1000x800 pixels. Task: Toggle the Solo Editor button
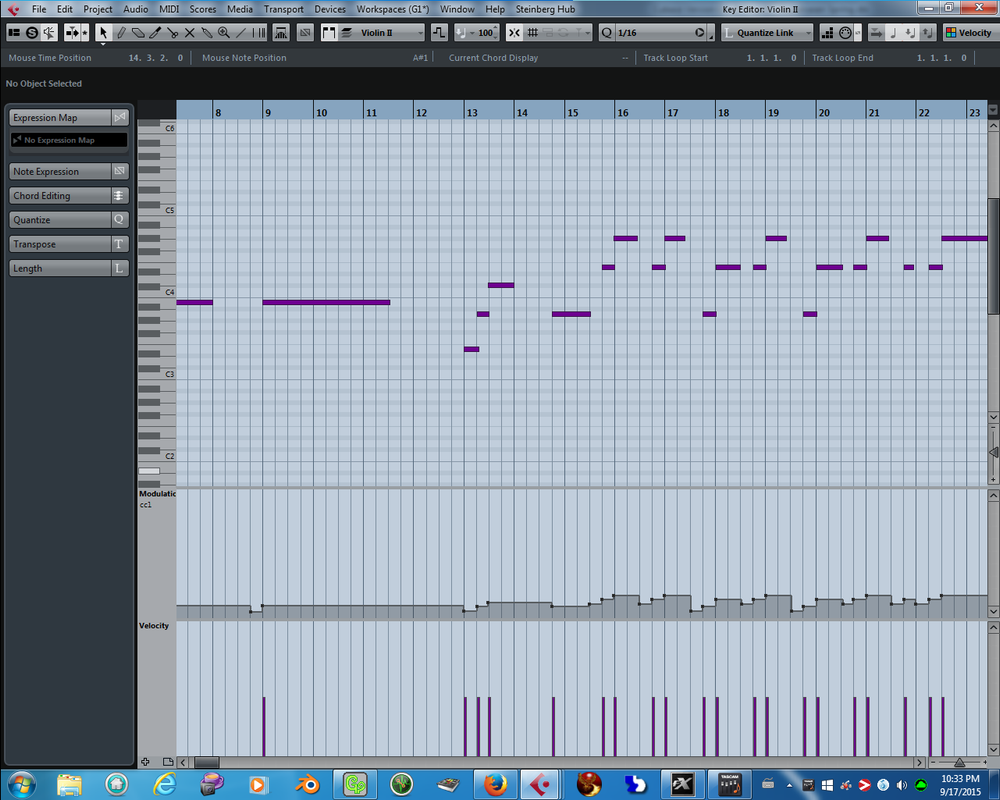[31, 33]
